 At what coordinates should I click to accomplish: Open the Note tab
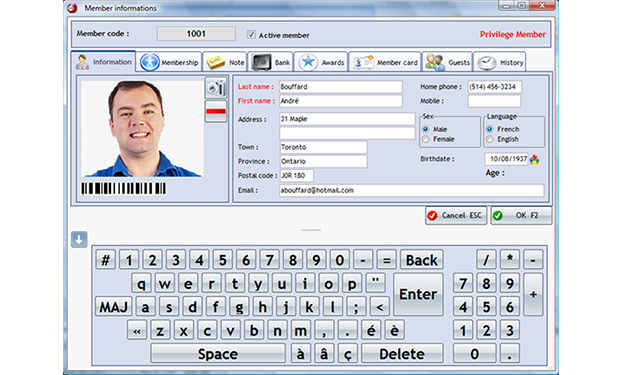coord(225,62)
